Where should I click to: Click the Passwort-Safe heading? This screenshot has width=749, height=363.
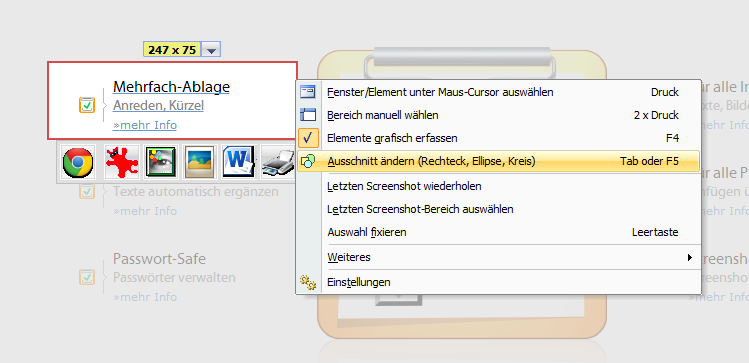[x=159, y=259]
